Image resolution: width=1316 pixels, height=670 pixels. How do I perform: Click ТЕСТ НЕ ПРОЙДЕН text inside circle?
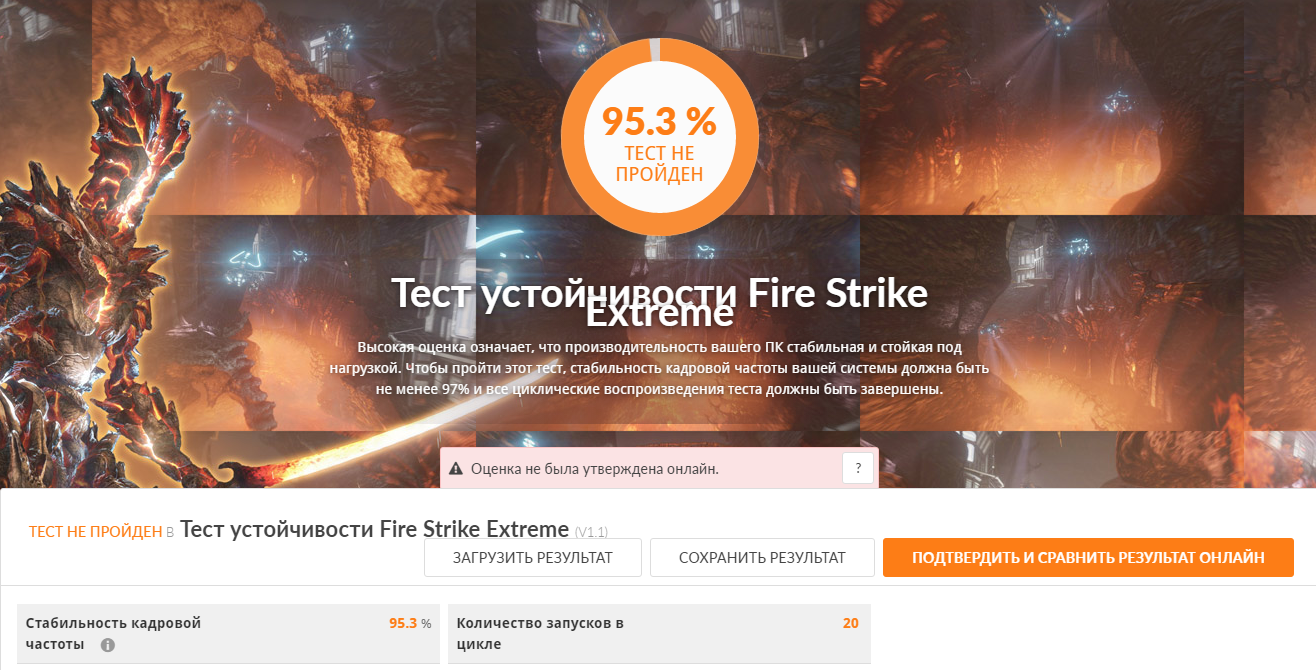tap(659, 164)
